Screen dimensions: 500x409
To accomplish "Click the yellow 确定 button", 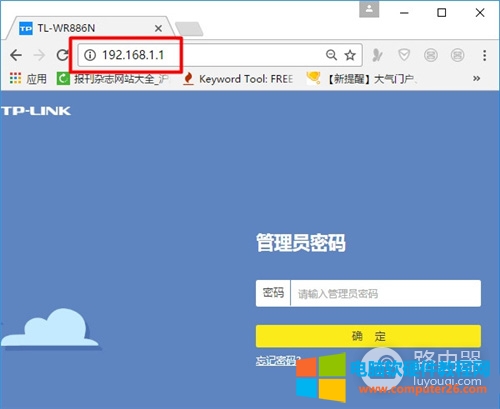I will point(368,336).
